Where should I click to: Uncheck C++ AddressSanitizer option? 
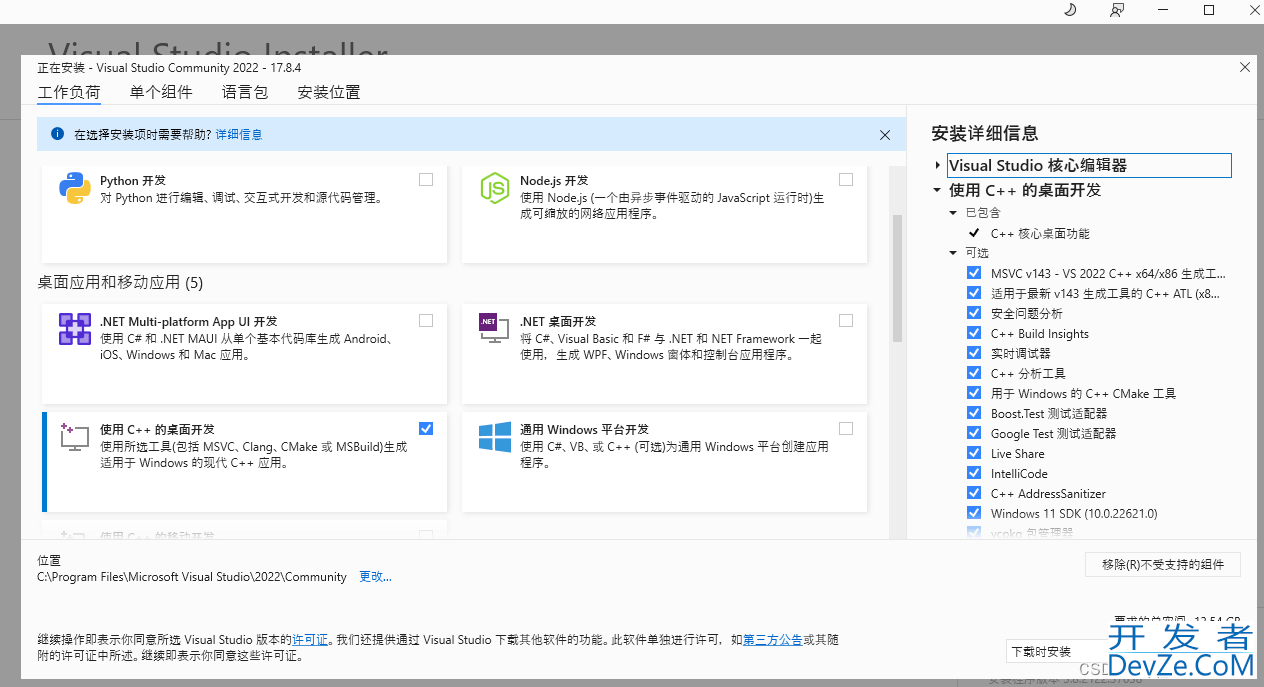tap(974, 493)
